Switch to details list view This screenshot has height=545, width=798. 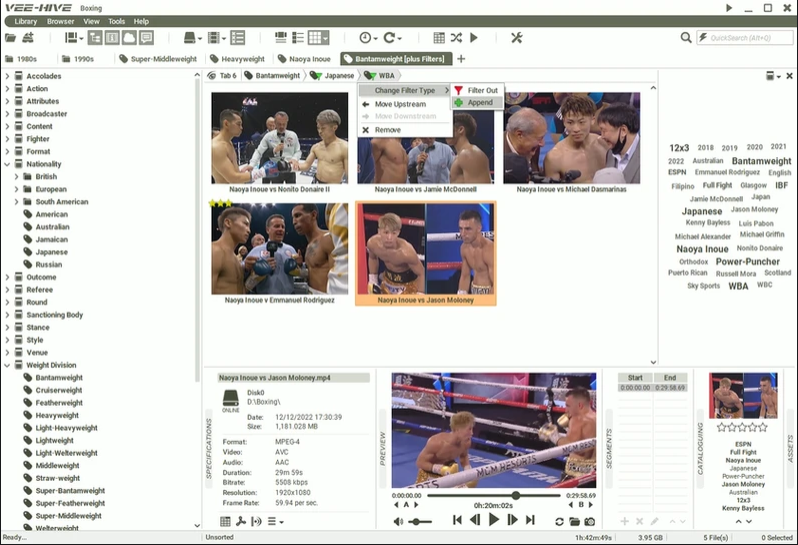(x=298, y=38)
